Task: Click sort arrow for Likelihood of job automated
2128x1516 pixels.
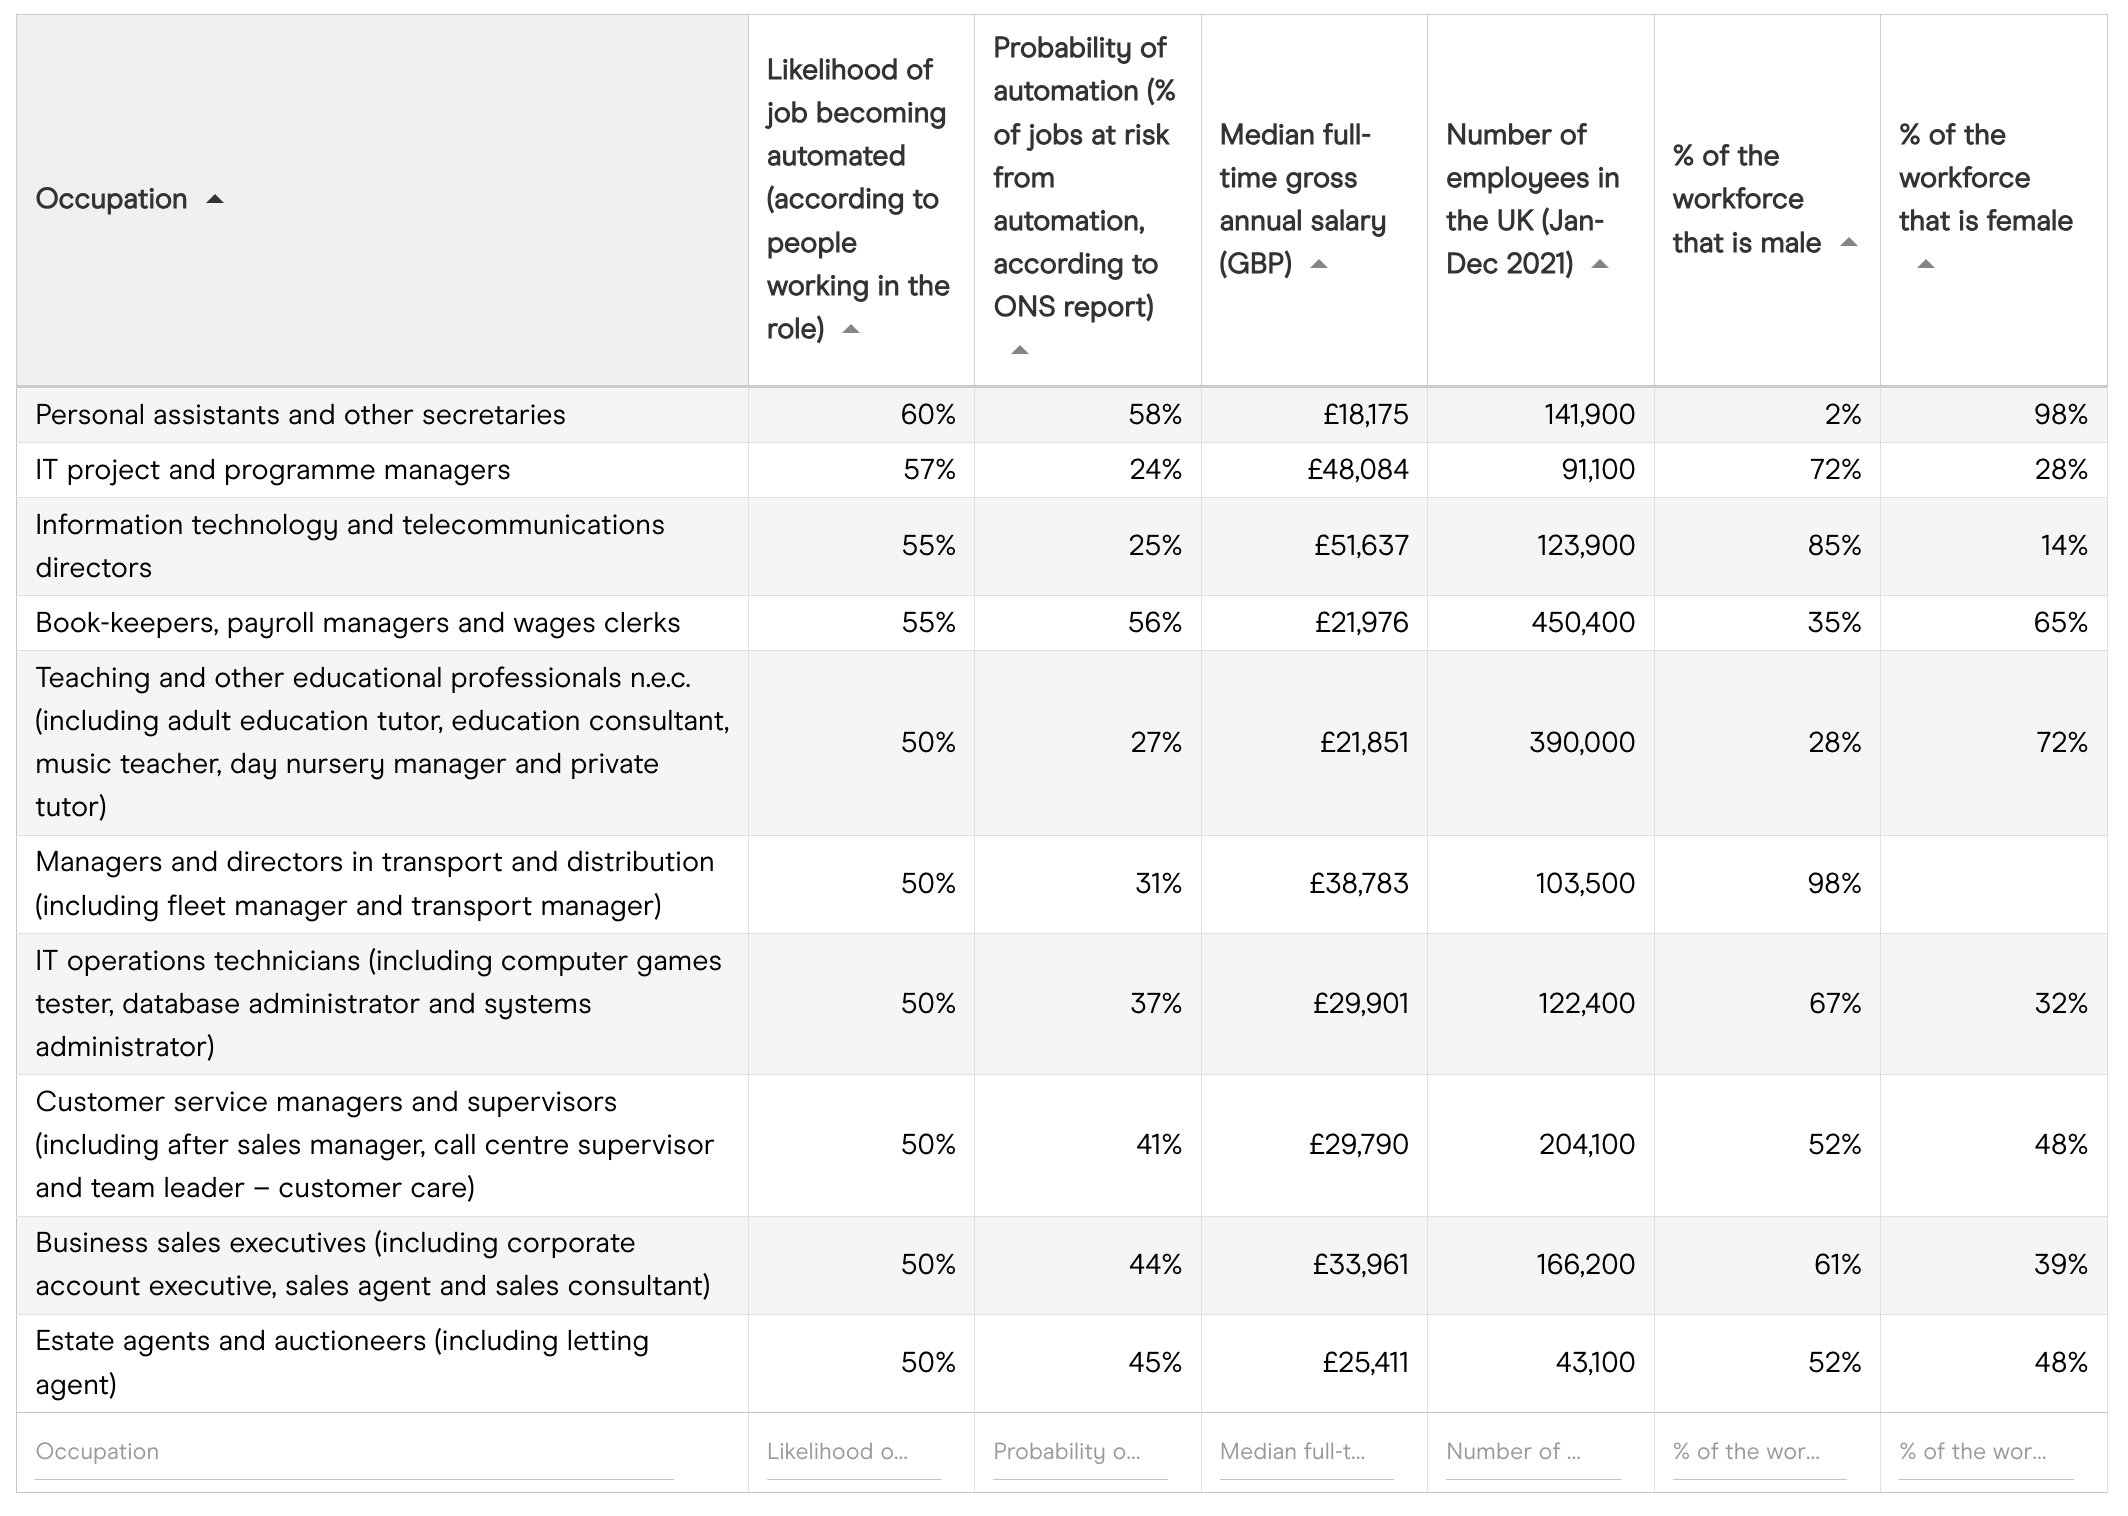Action: 851,330
